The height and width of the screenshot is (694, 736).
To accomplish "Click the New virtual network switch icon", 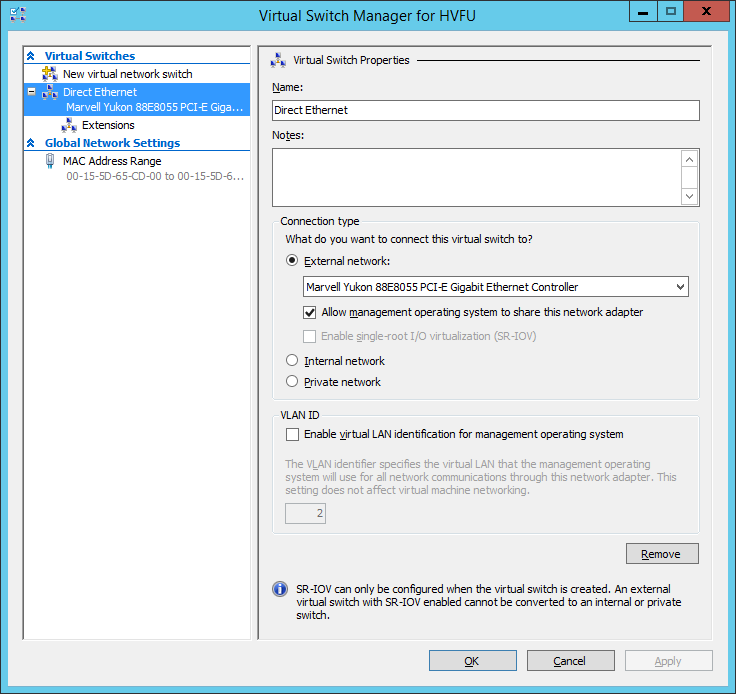I will [50, 74].
